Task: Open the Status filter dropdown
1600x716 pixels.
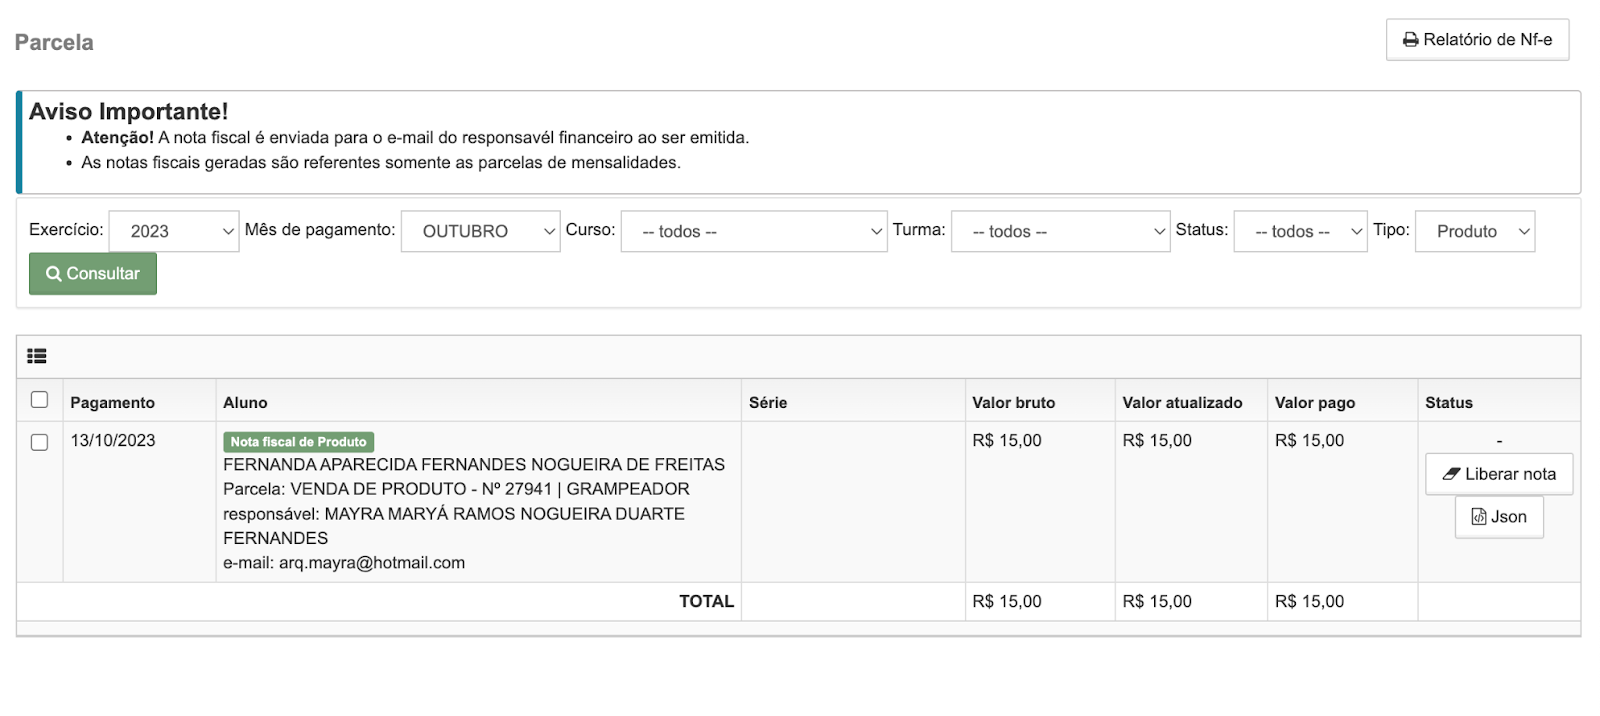Action: 1300,231
